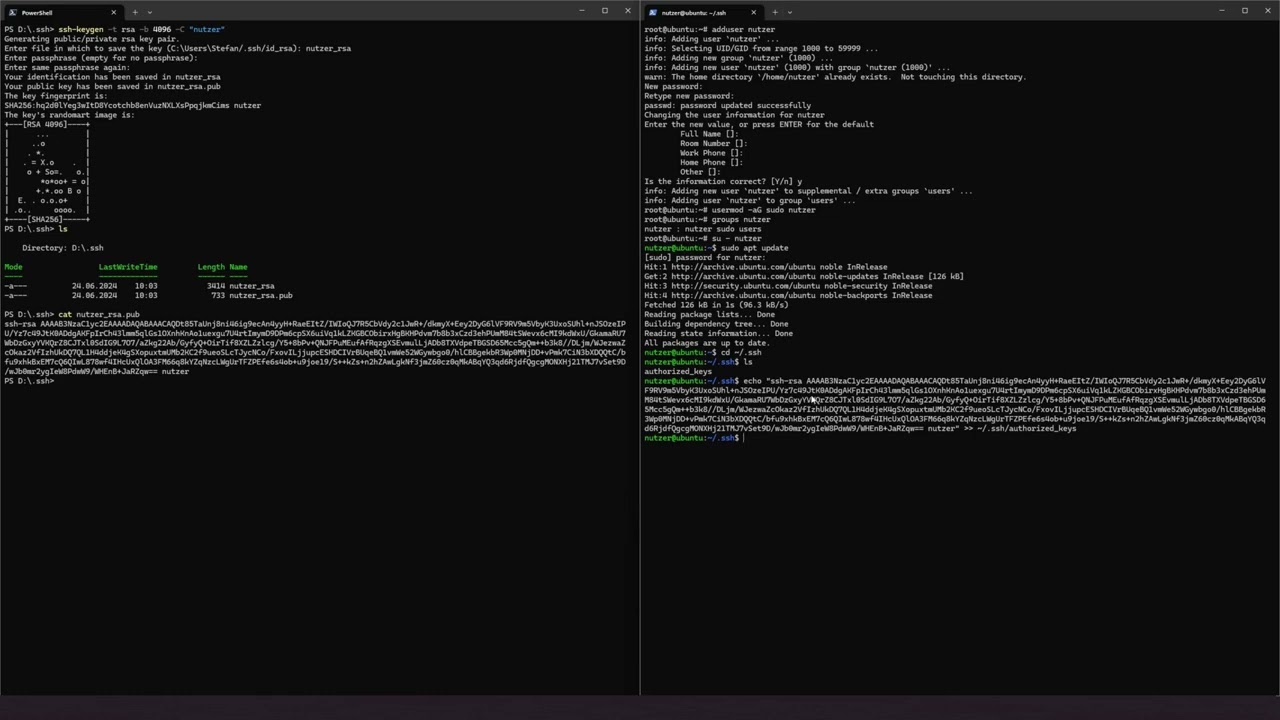Click 'nutzer_rsa' file row with length 3414
Viewport: 1280px width, 720px height.
point(139,286)
